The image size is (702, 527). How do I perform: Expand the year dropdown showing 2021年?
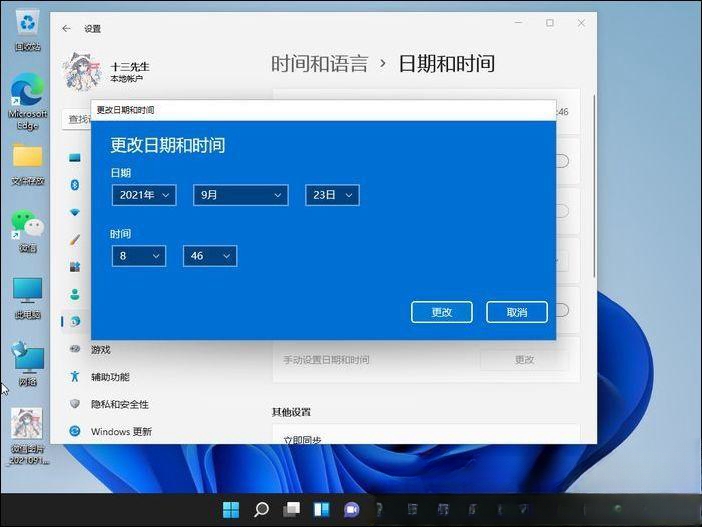(144, 195)
